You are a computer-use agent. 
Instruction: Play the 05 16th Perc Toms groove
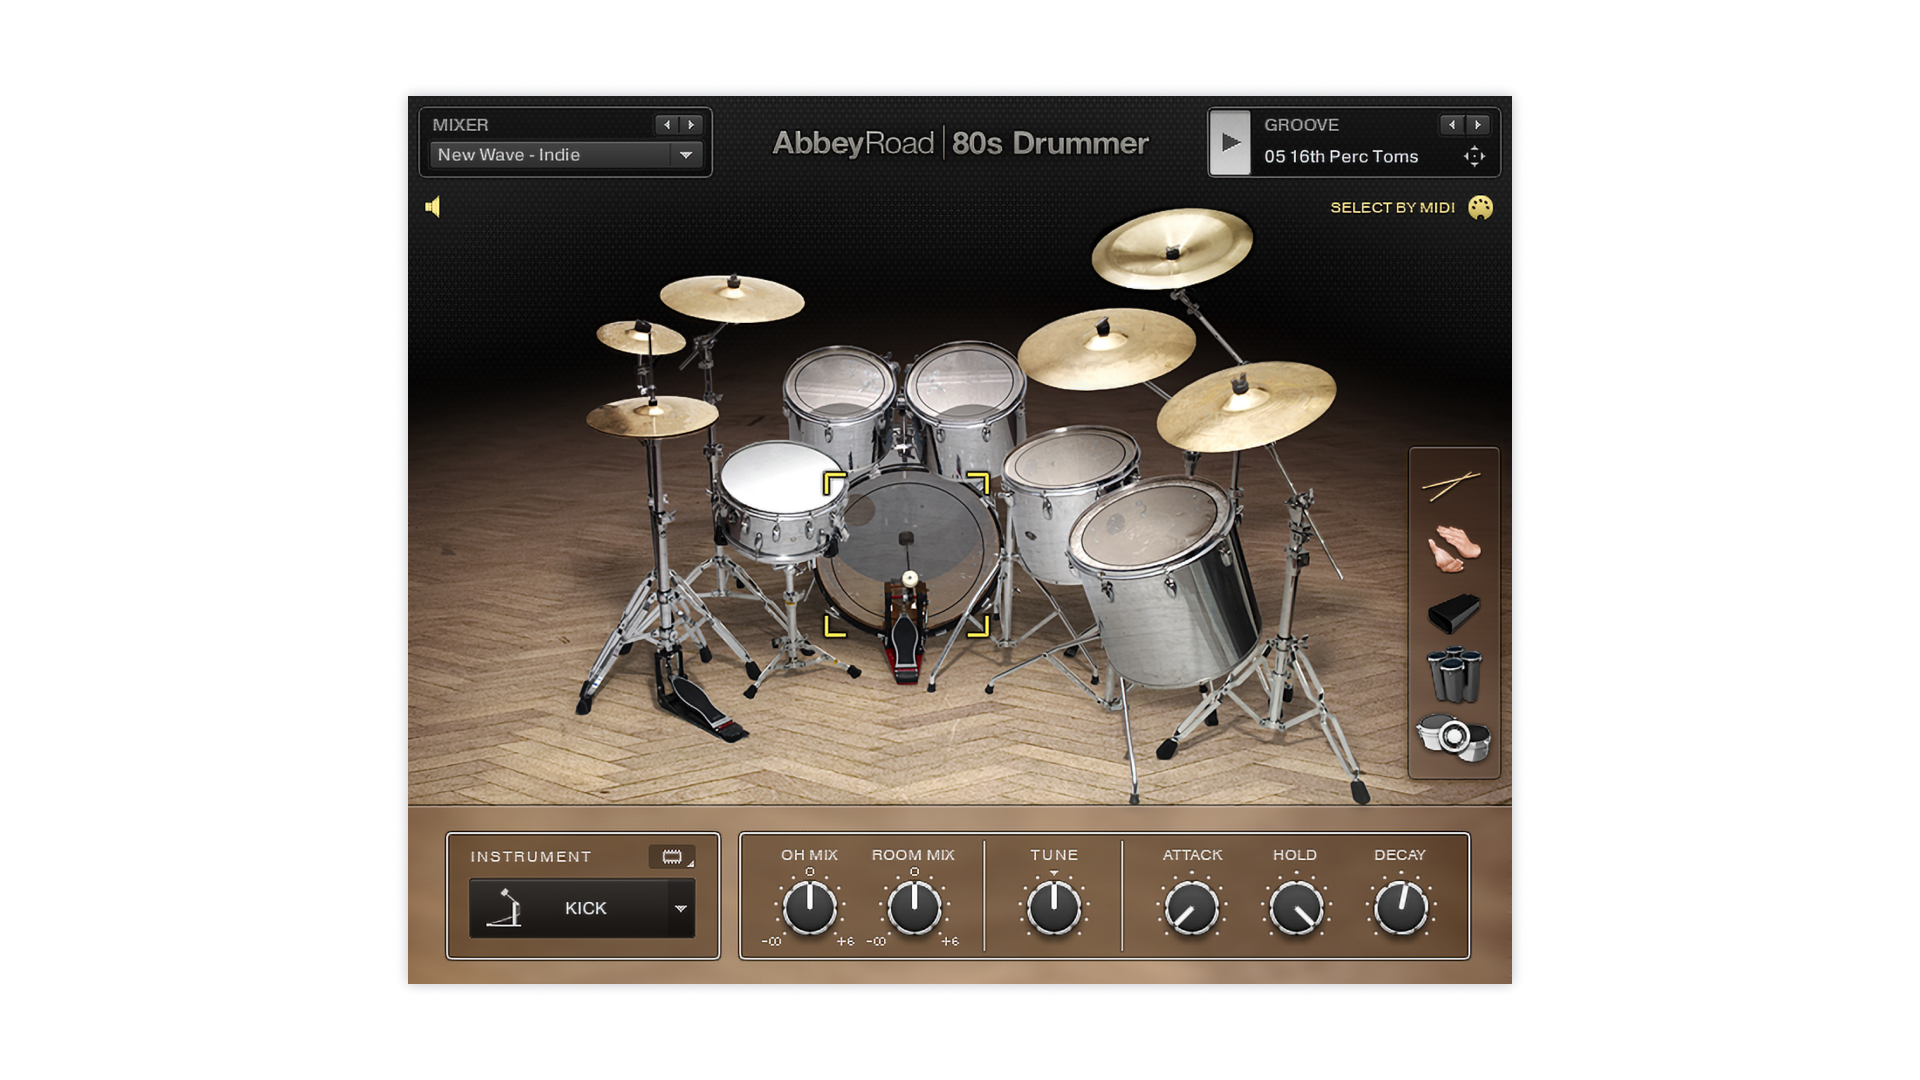pyautogui.click(x=1230, y=143)
